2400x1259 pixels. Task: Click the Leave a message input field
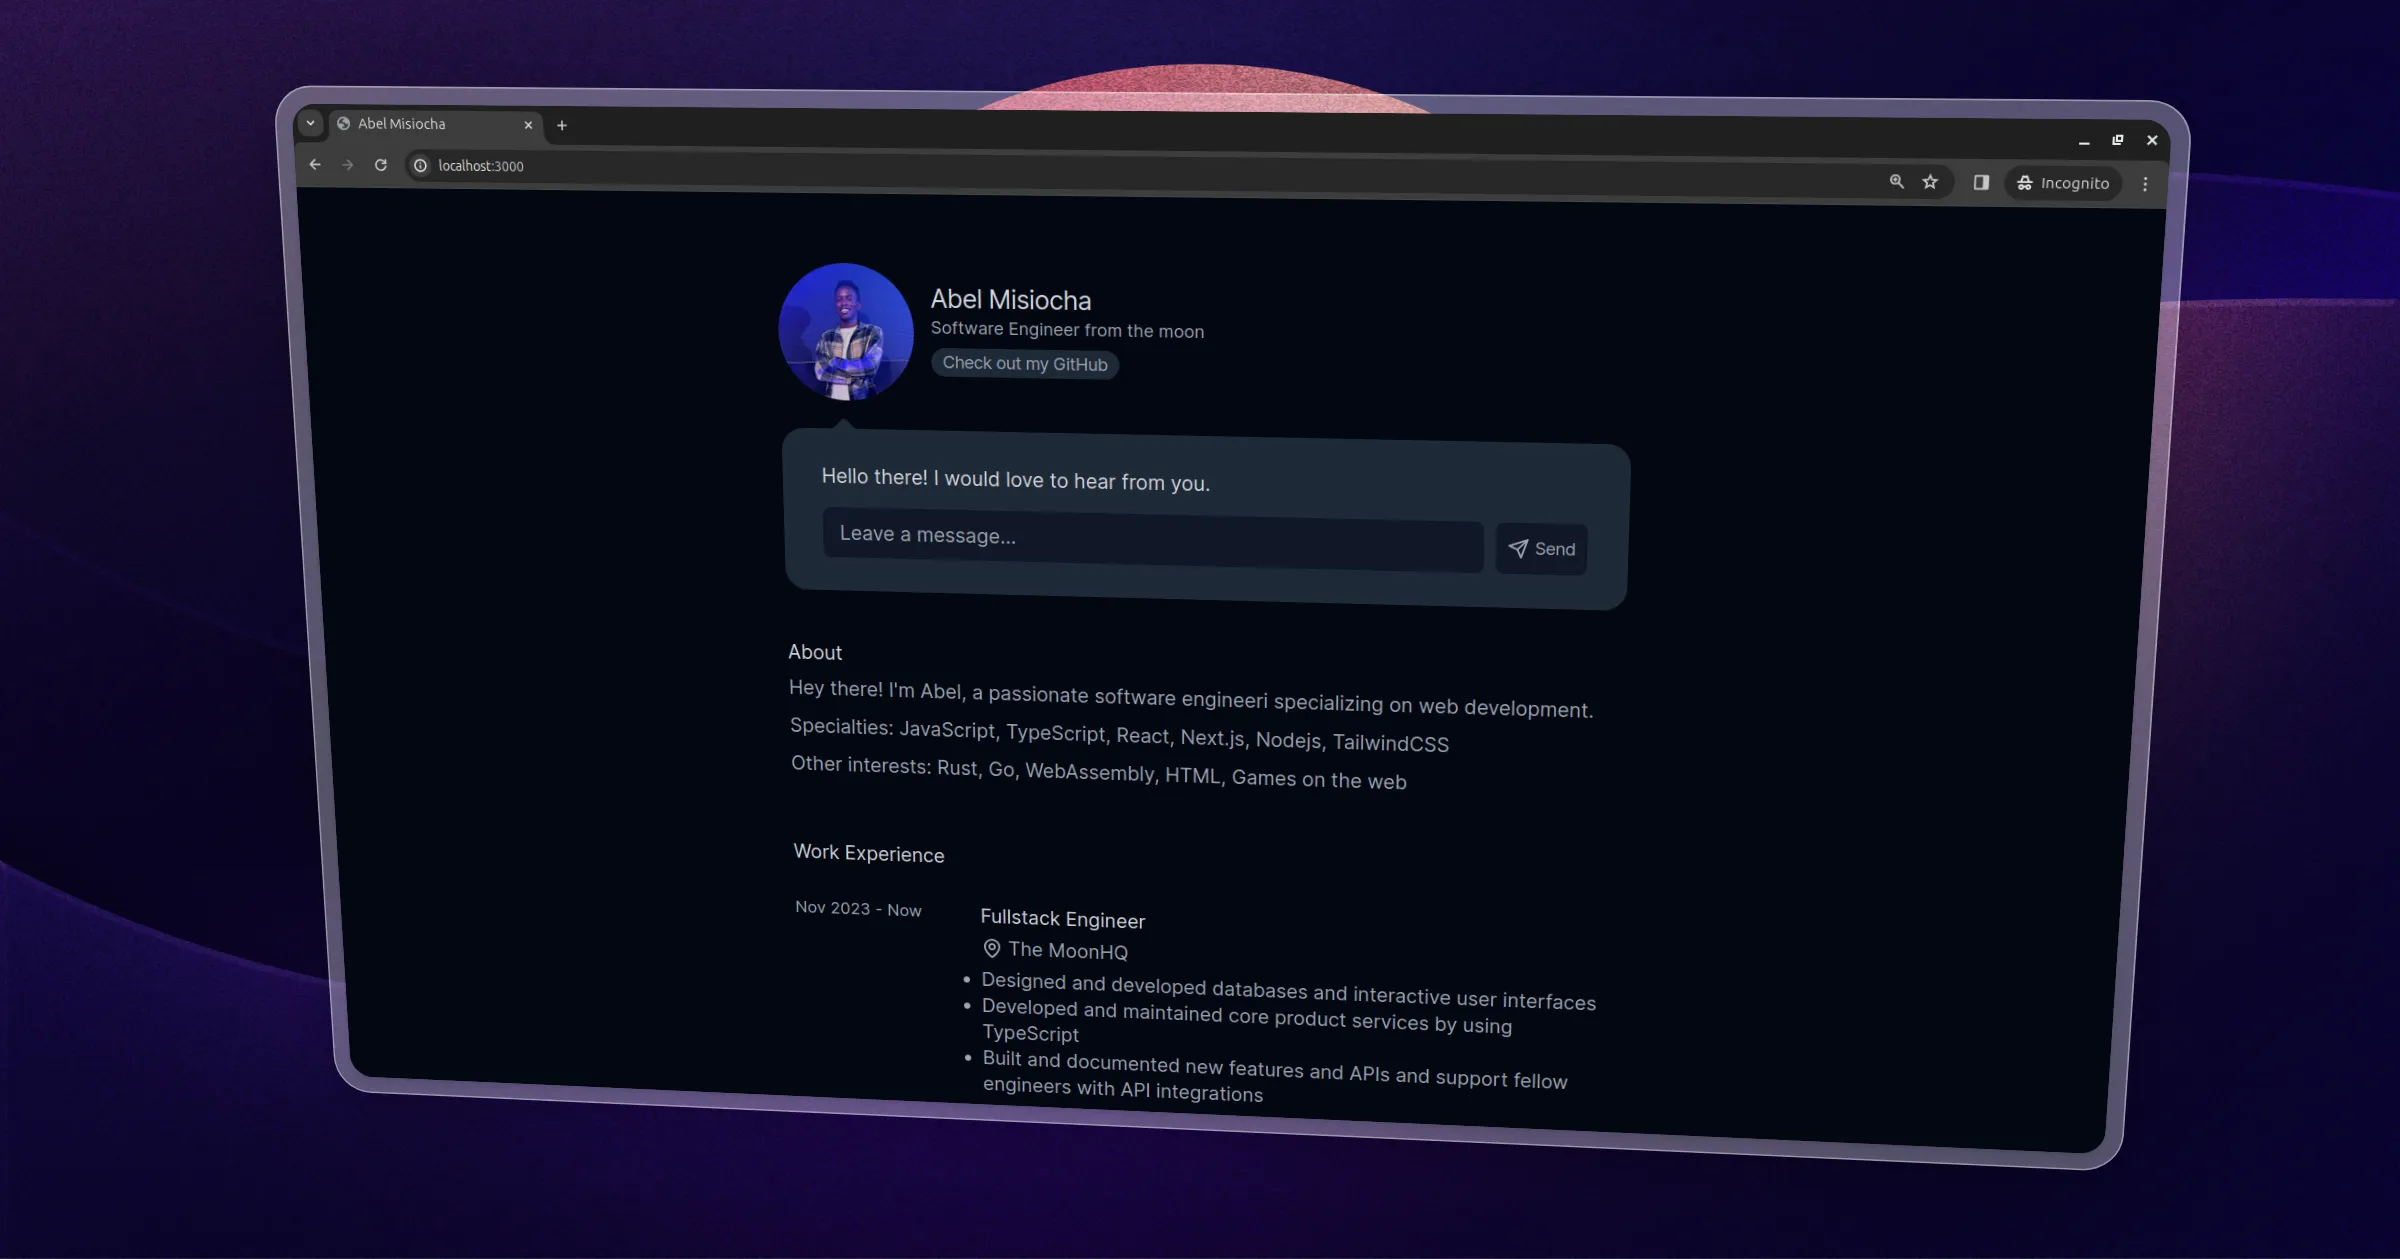(x=1152, y=541)
